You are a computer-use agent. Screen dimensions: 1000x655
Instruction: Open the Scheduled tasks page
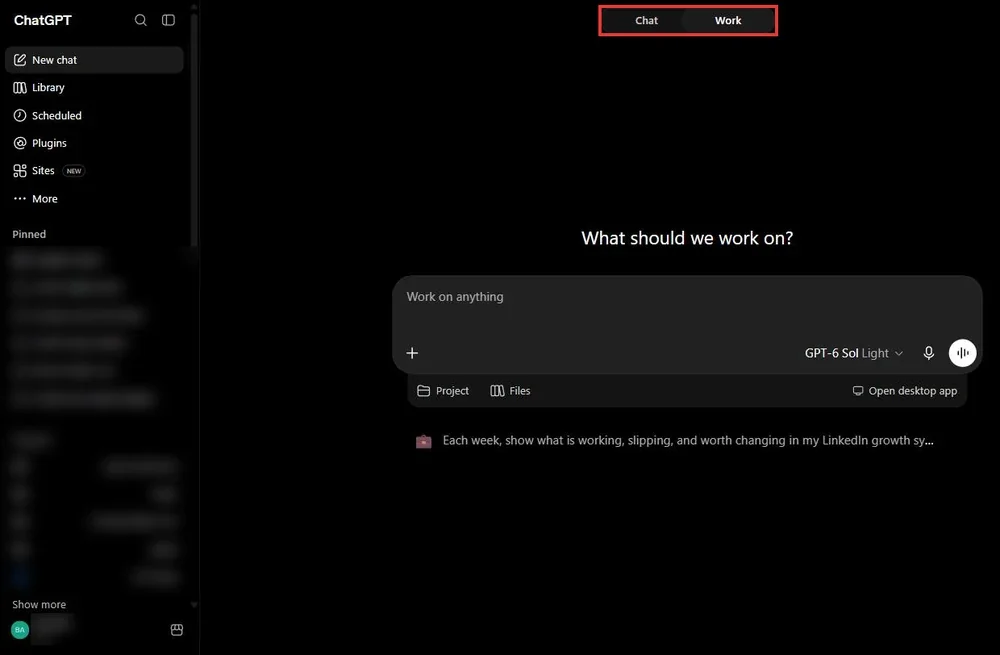tap(94, 115)
